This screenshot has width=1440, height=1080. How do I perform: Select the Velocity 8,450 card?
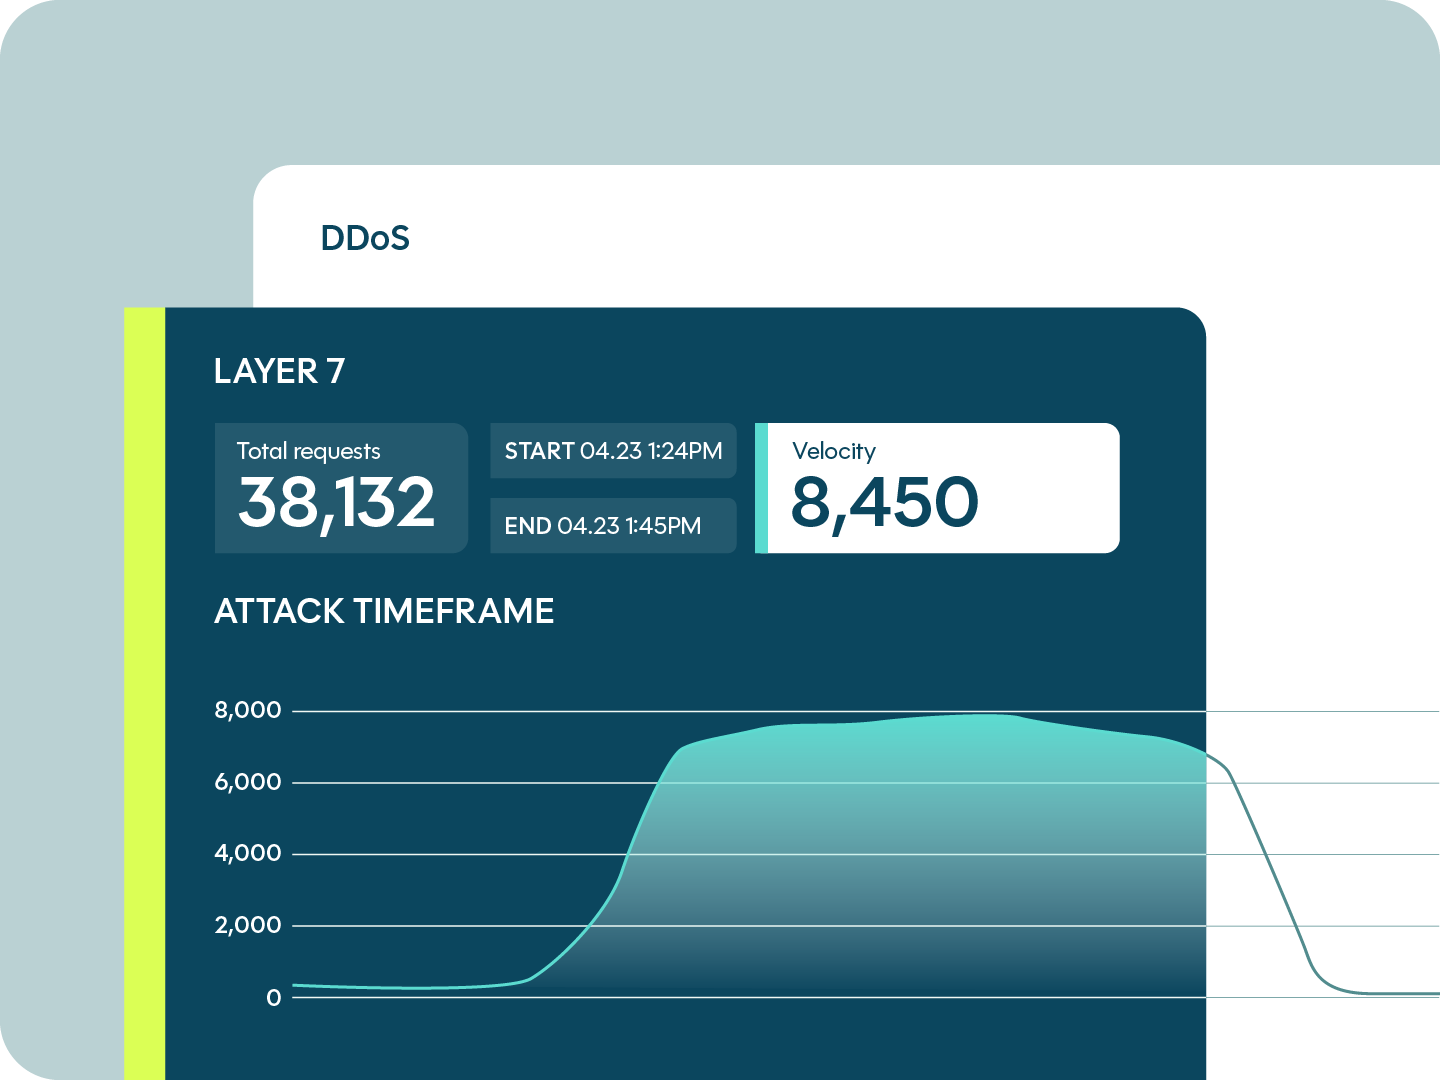[x=937, y=488]
